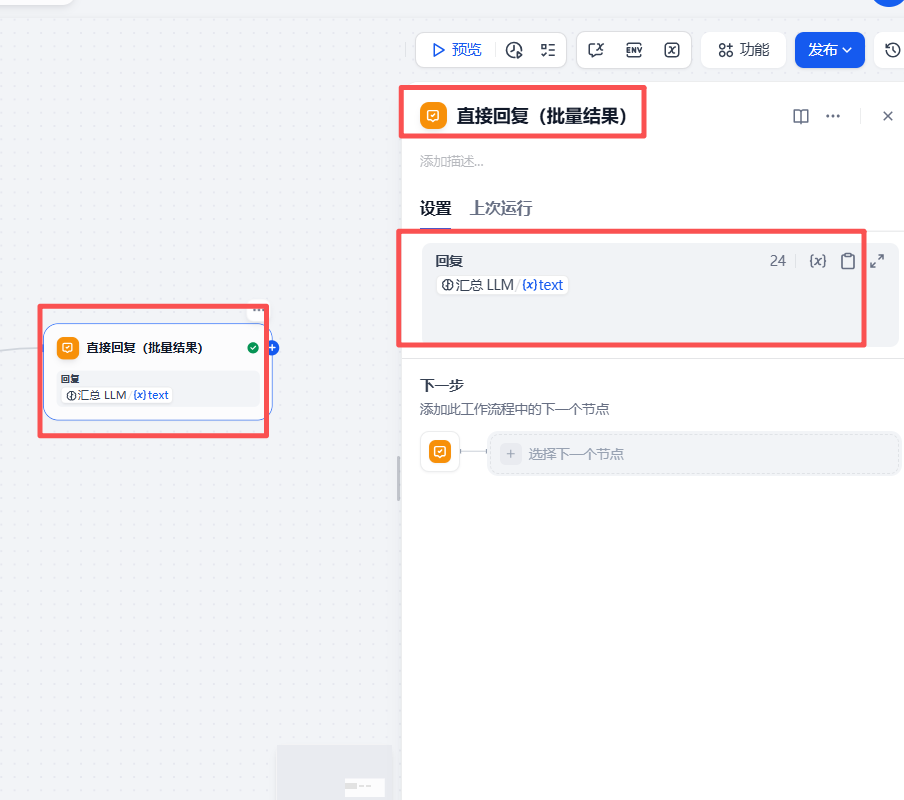
Task: Click the orange node icon in panel title
Action: click(x=433, y=116)
